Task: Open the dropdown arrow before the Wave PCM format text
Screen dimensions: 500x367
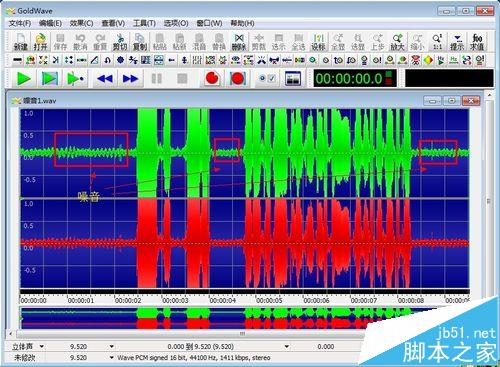Action: [111, 358]
